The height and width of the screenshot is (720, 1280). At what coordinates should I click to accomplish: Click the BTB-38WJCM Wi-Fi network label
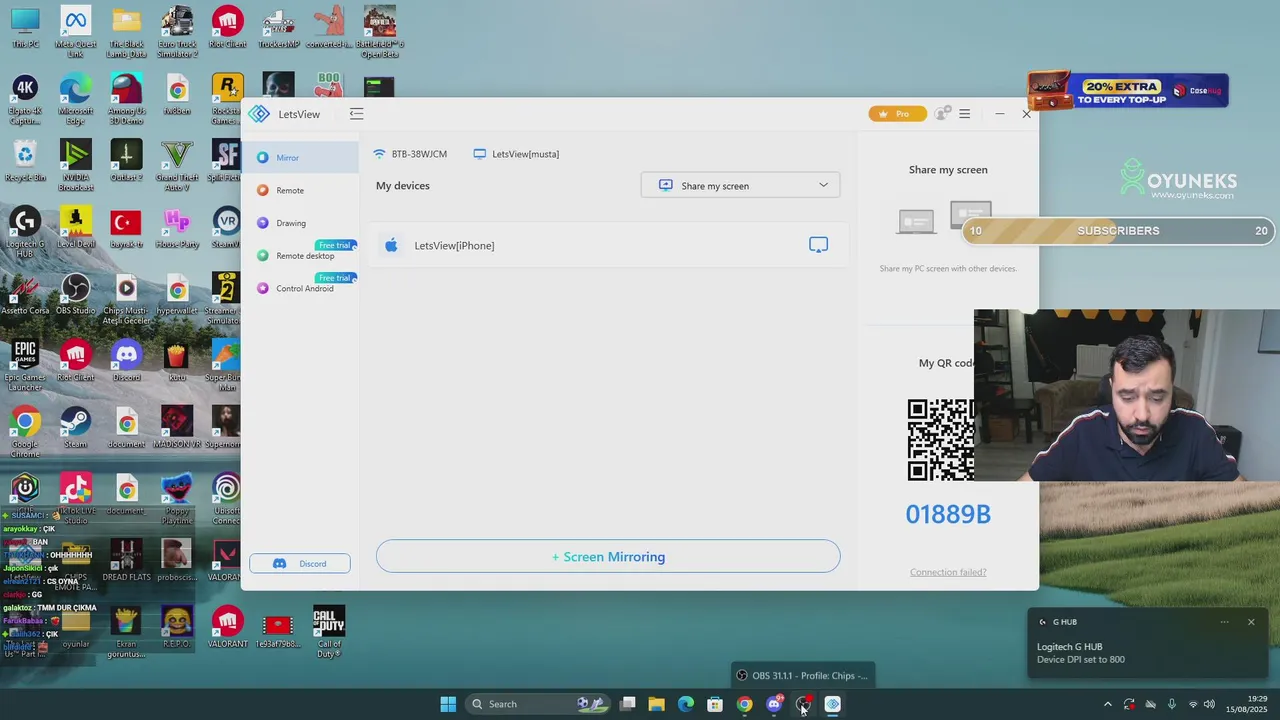410,154
